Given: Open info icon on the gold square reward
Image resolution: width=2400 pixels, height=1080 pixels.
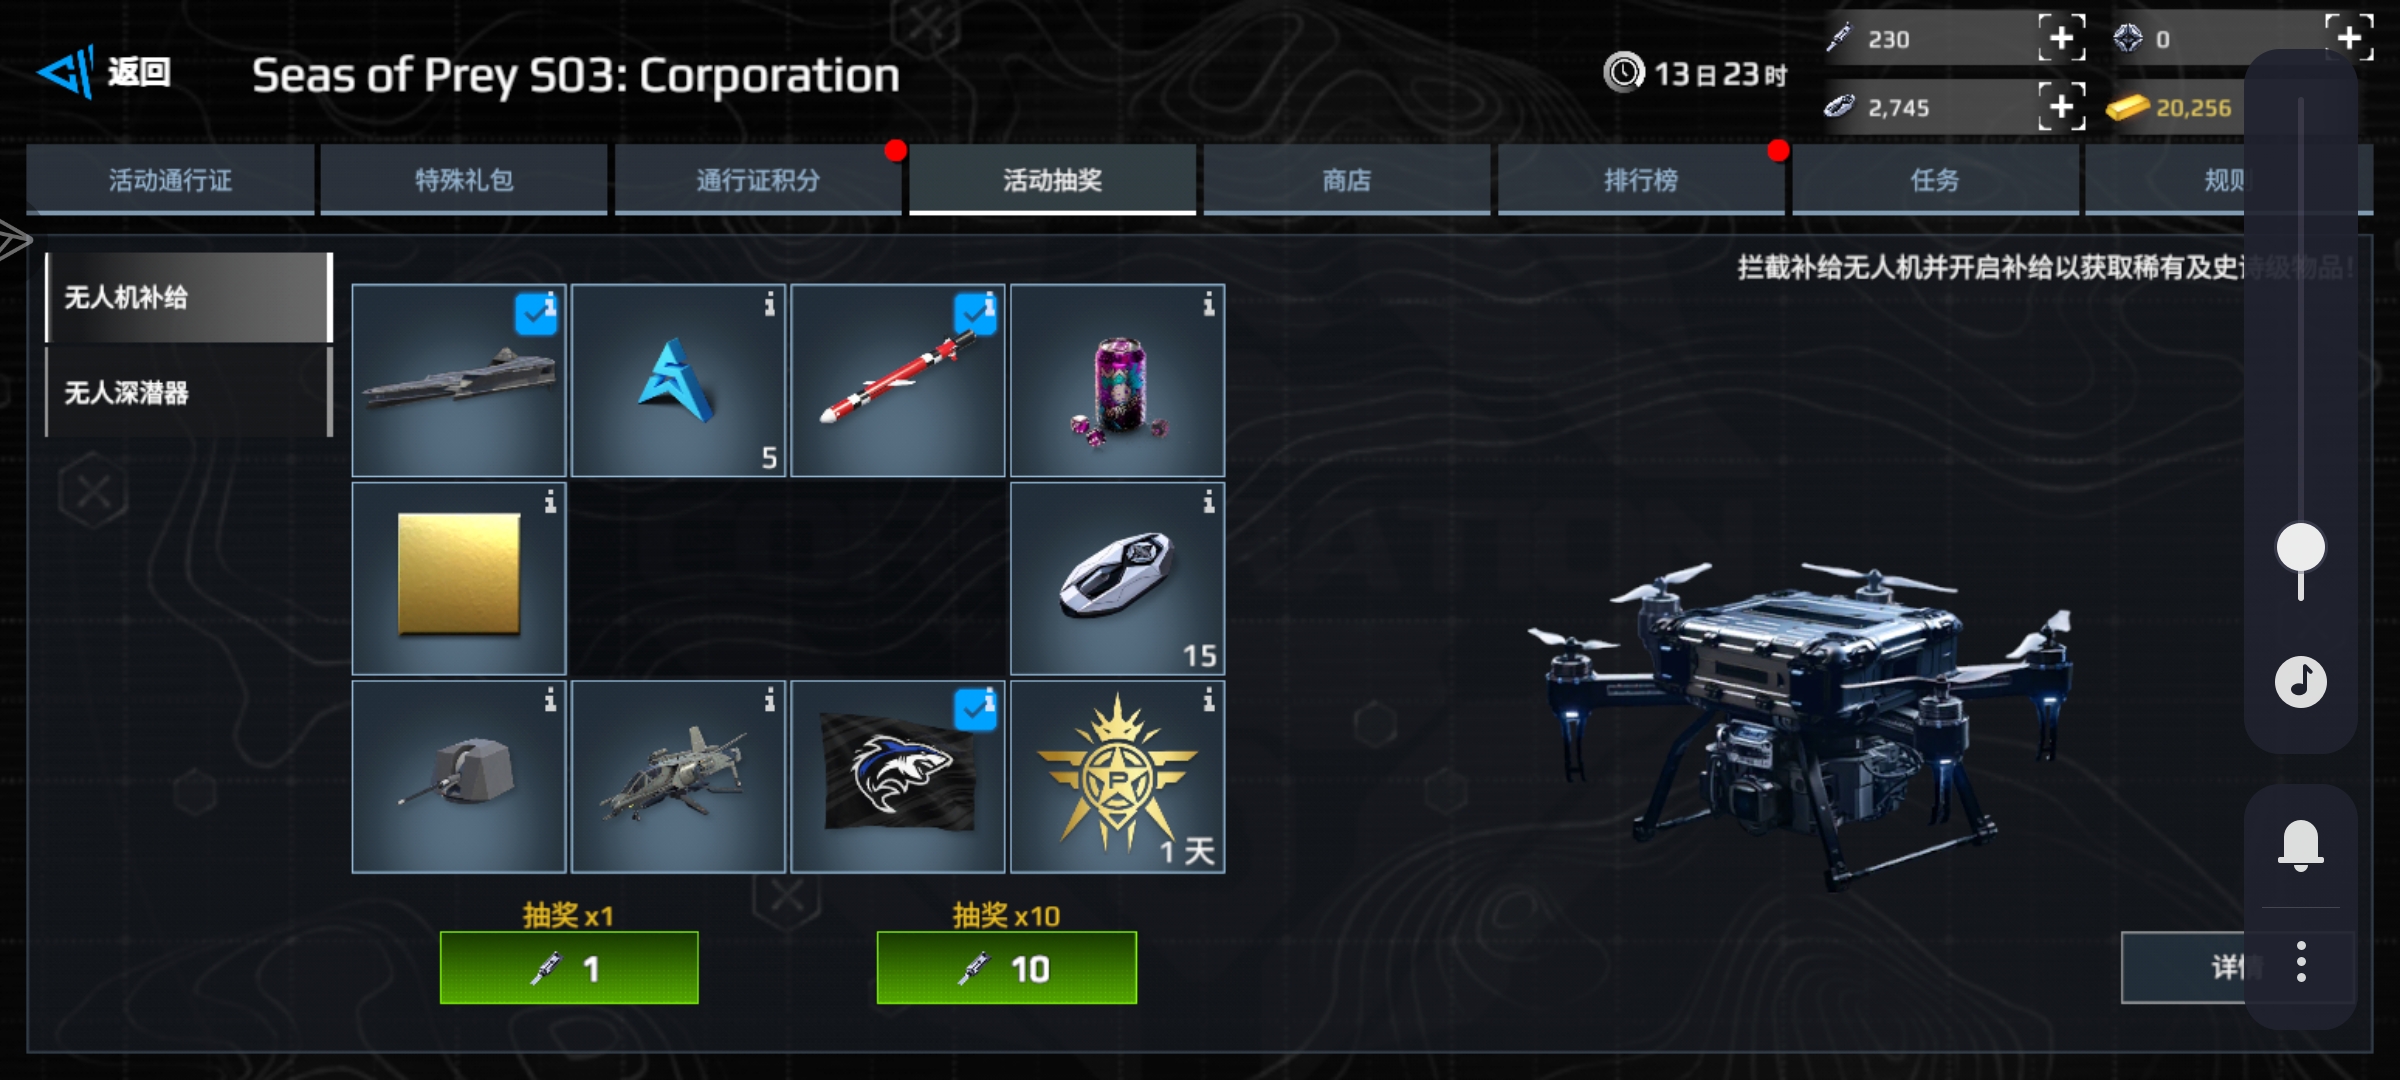Looking at the screenshot, I should coord(550,502).
